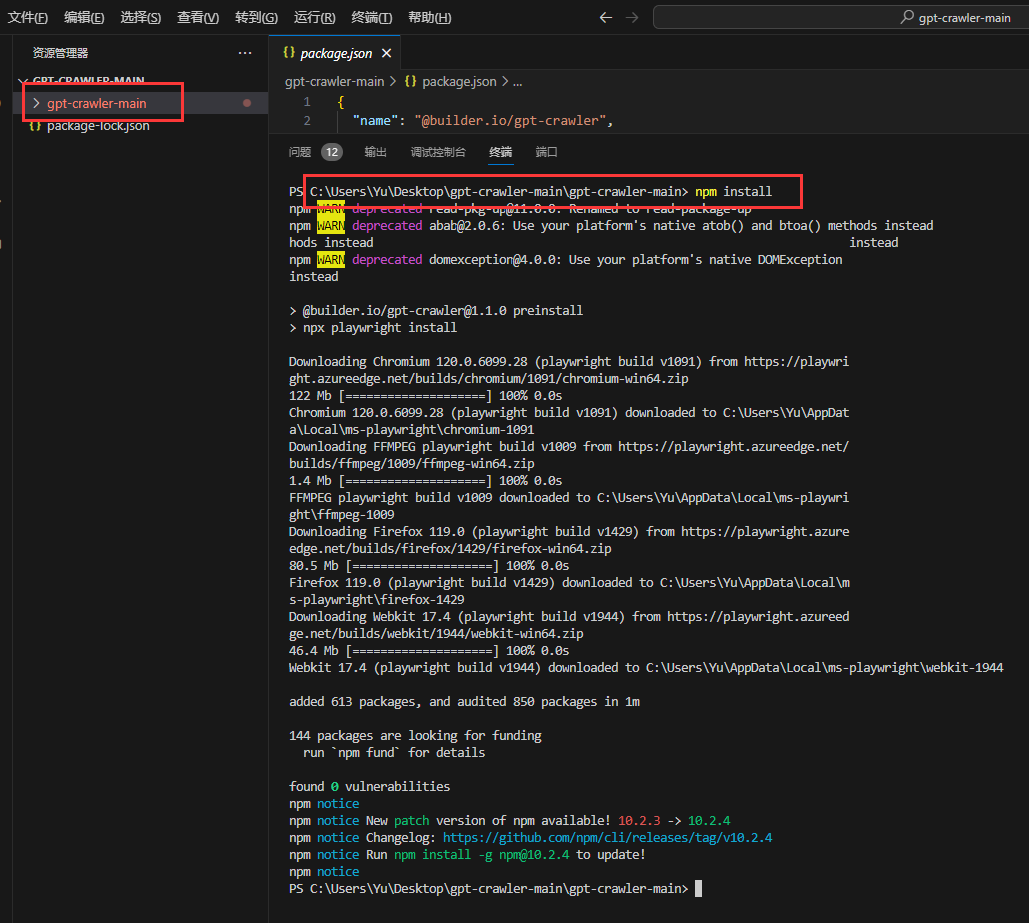
Task: Open the npm releases changelog link
Action: (x=607, y=838)
